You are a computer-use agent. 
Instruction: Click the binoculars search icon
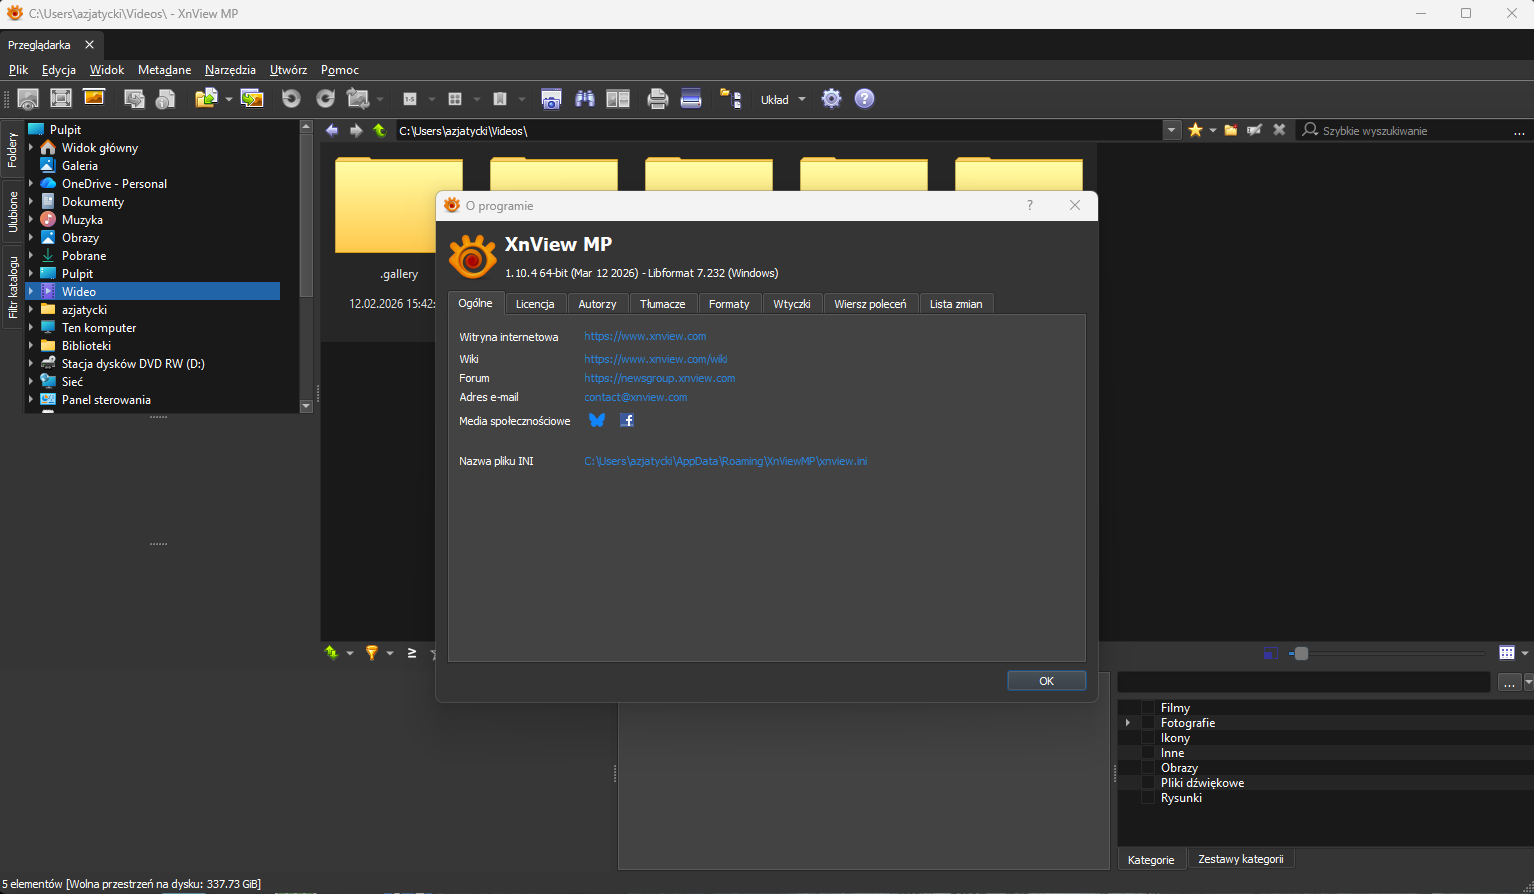tap(585, 98)
